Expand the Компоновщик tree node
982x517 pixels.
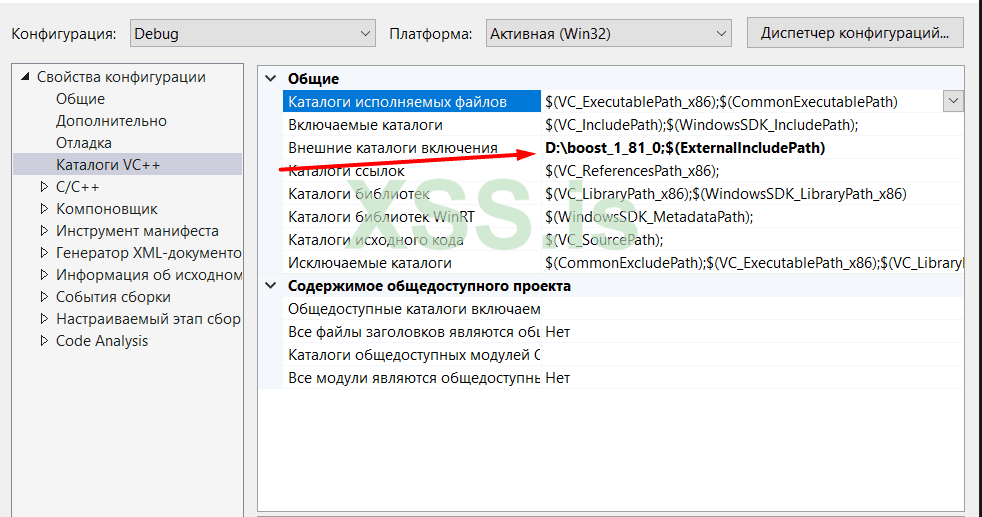tap(44, 208)
